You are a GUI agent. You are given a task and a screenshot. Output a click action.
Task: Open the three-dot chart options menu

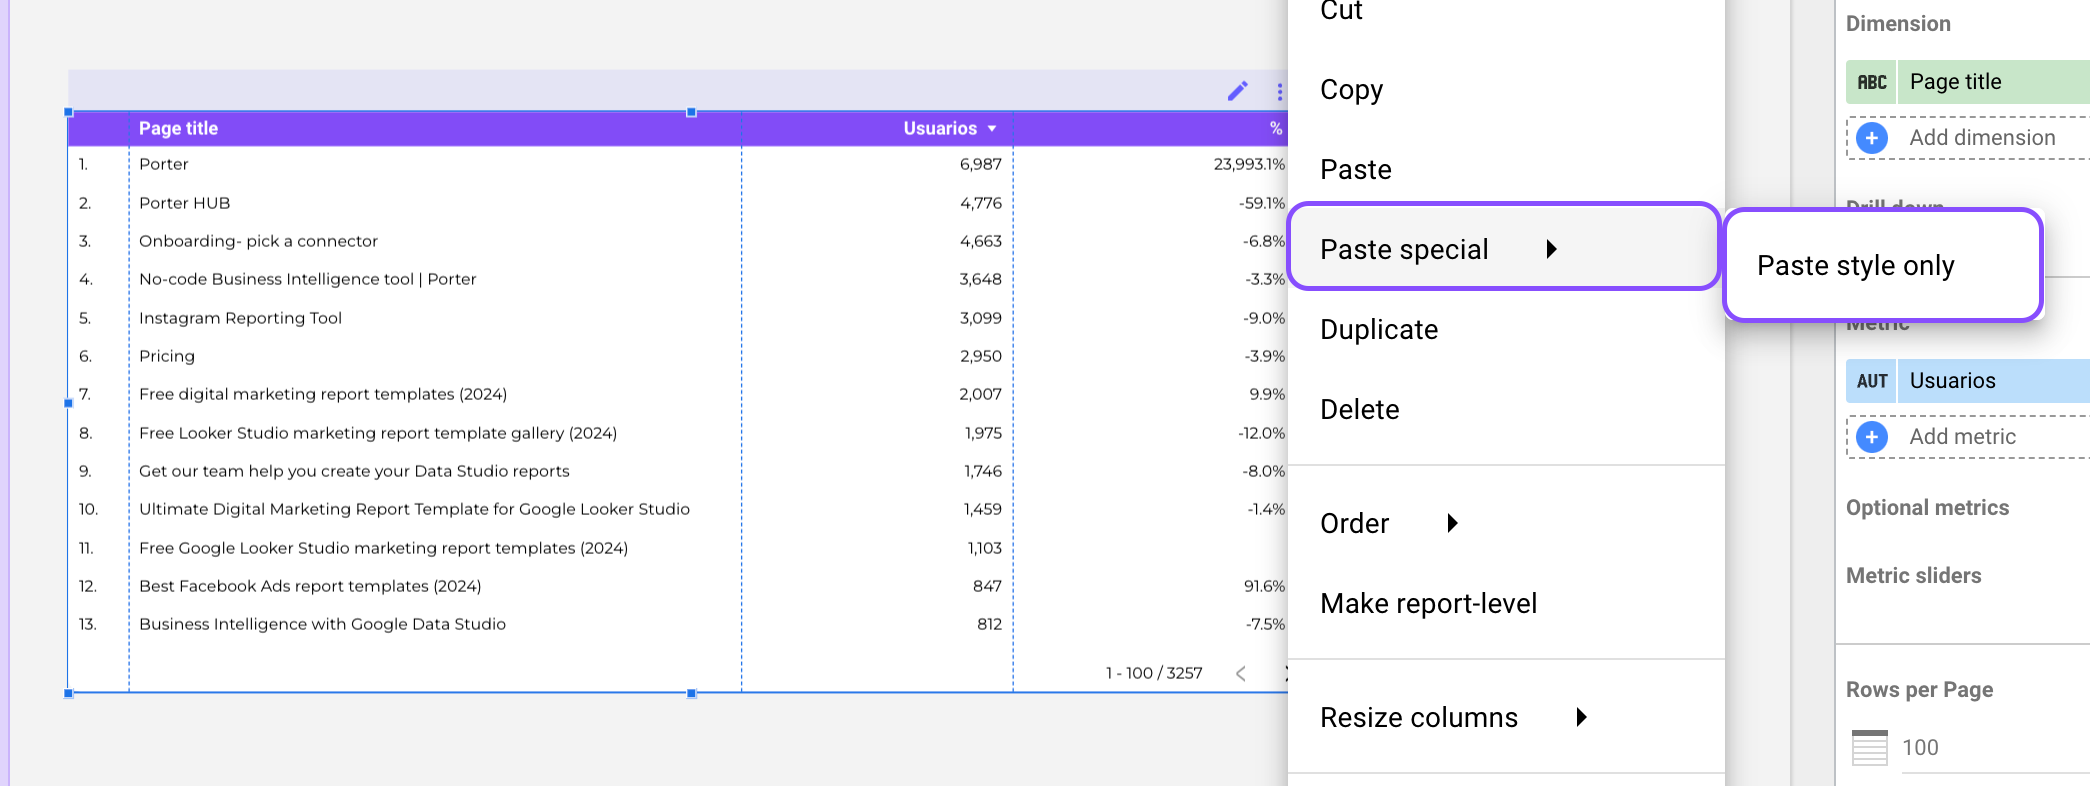pos(1279,91)
